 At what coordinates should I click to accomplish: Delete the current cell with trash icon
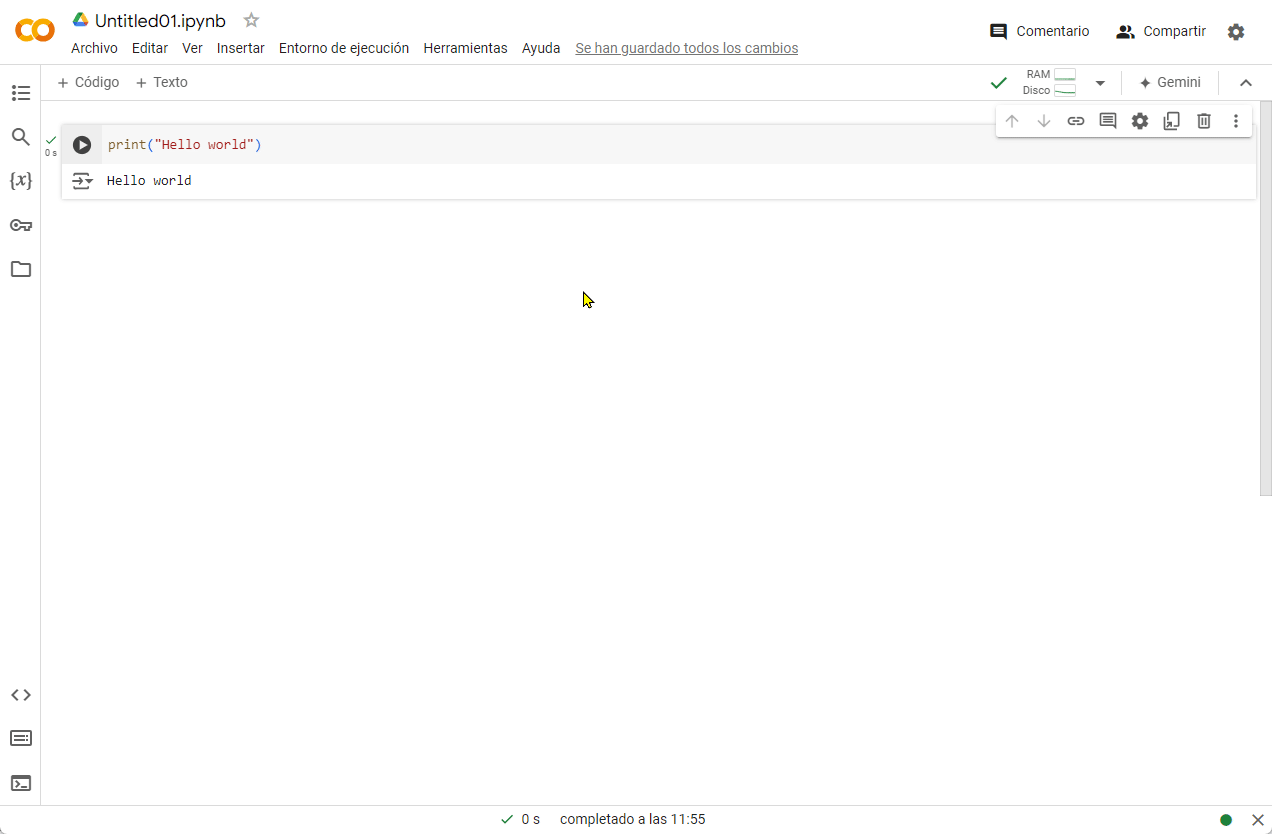pyautogui.click(x=1204, y=121)
